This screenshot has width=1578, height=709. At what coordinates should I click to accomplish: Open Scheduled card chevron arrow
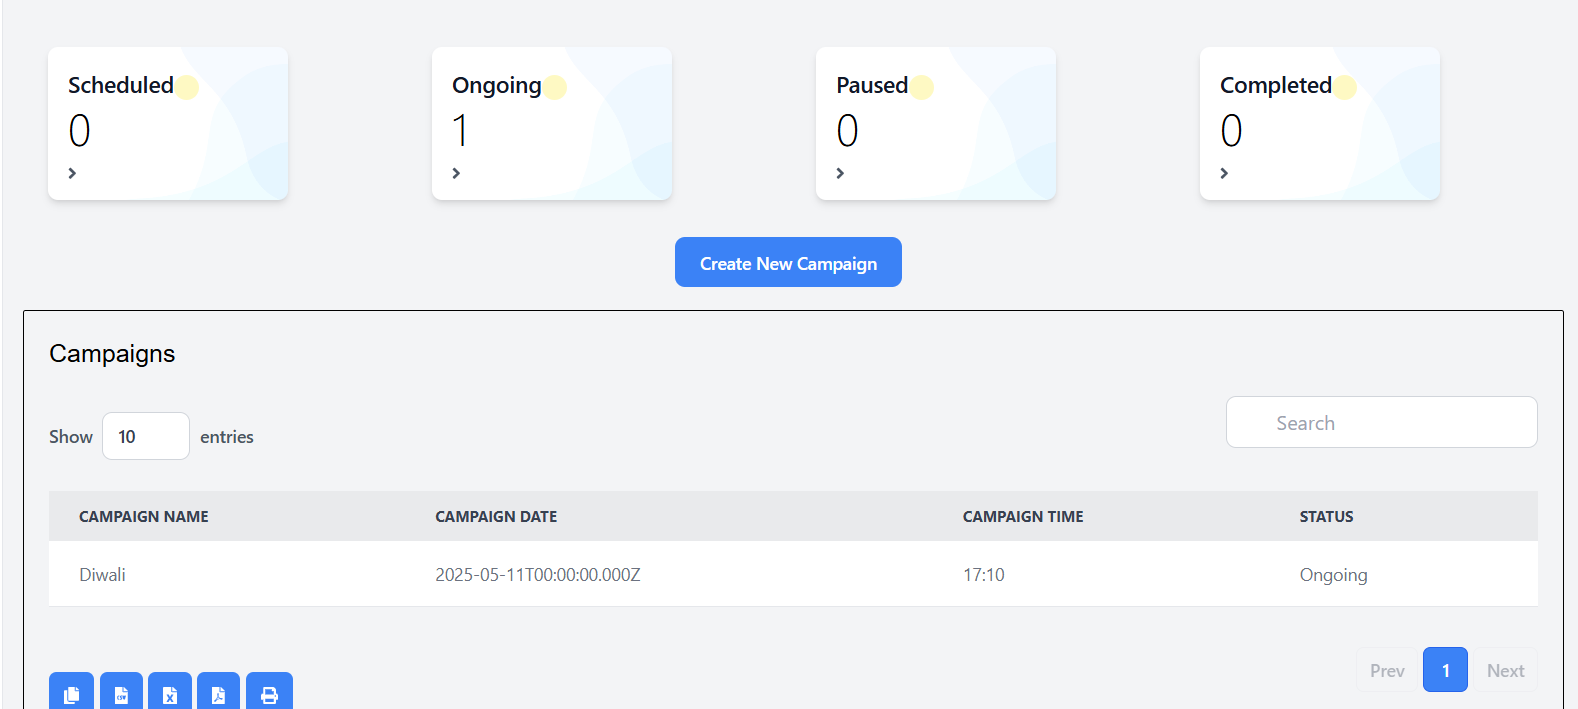(72, 173)
